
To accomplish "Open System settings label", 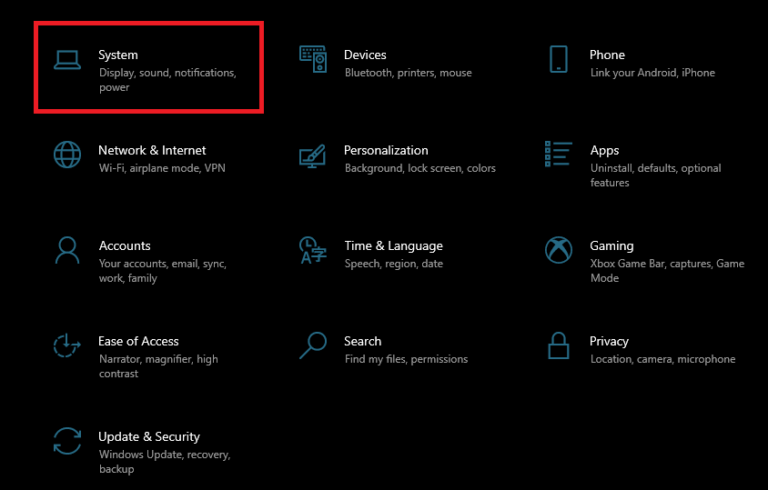I will tap(118, 55).
